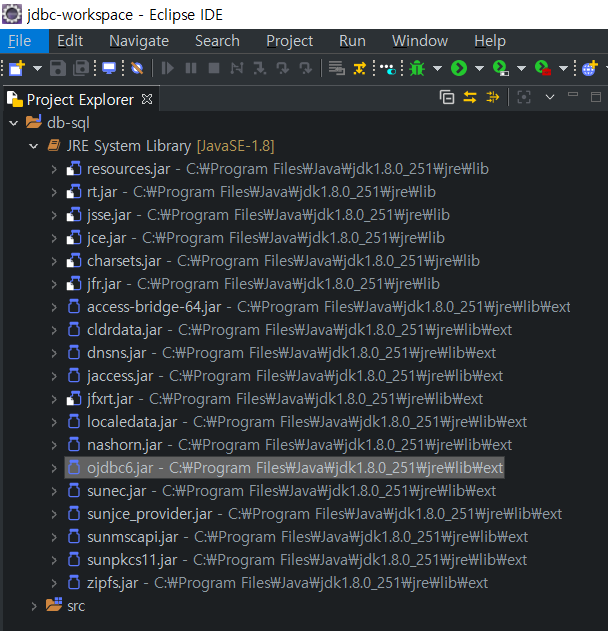This screenshot has width=608, height=631.
Task: Select zipfs.jar entry
Action: (277, 583)
